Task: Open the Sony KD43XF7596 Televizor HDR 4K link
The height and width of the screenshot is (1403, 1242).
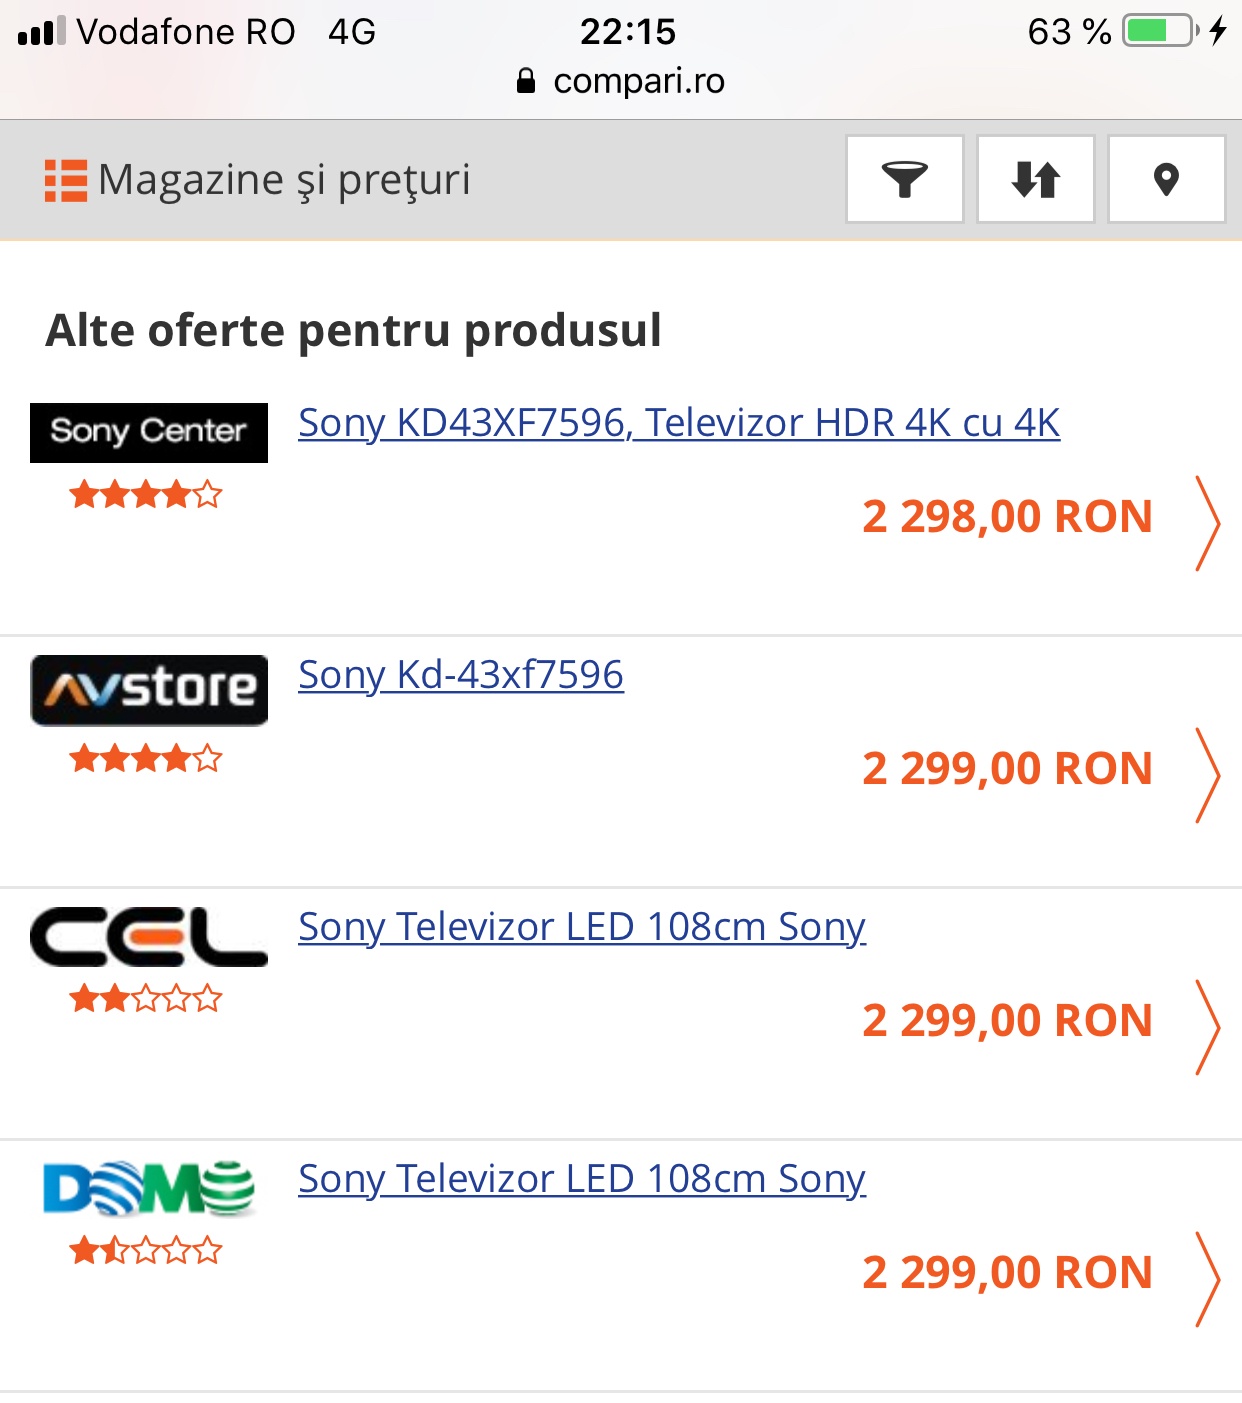Action: (679, 423)
